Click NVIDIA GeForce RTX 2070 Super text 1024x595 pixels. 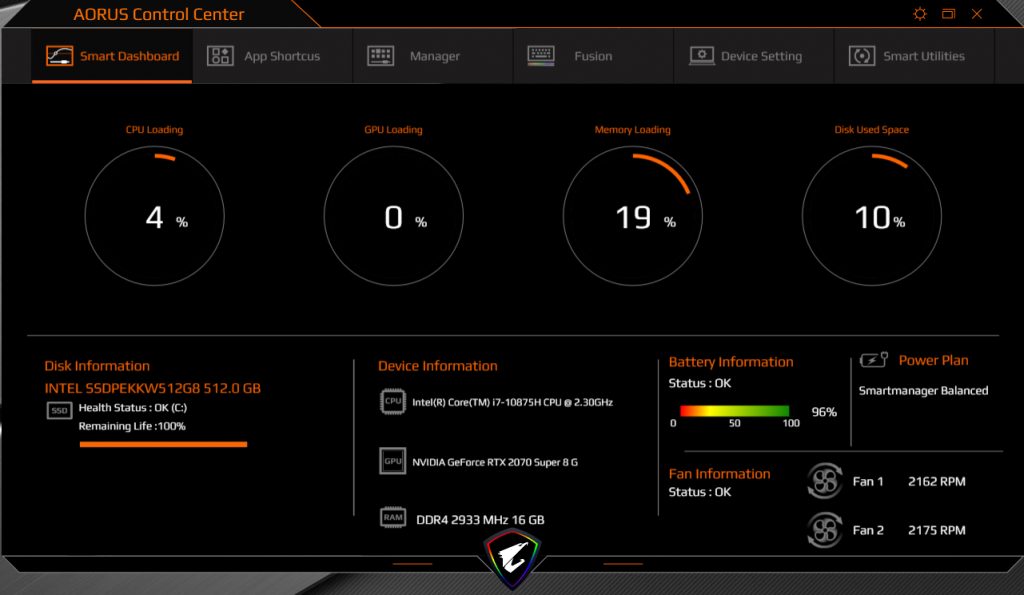tap(494, 462)
